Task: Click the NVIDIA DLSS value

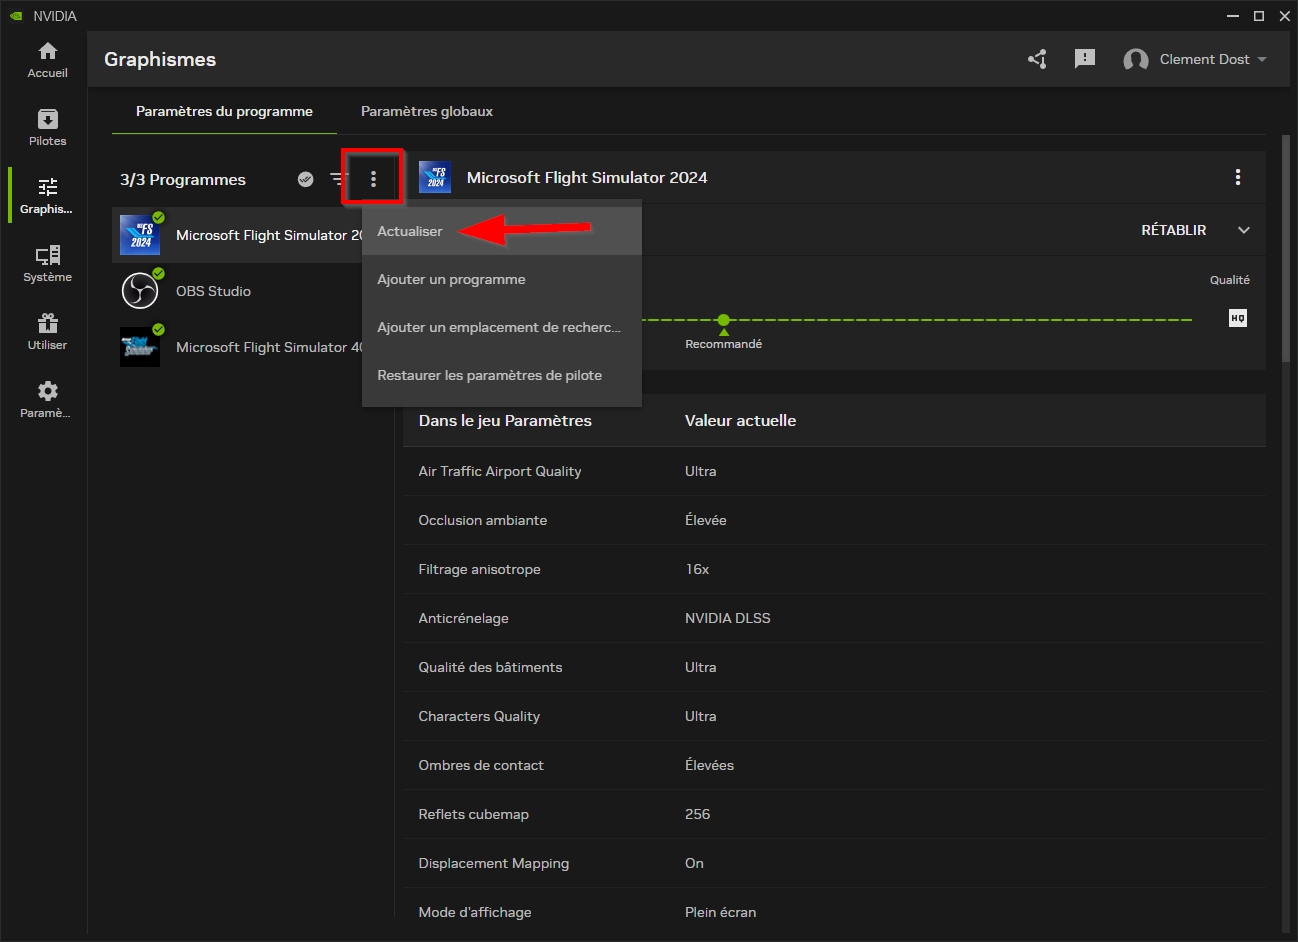Action: tap(728, 618)
